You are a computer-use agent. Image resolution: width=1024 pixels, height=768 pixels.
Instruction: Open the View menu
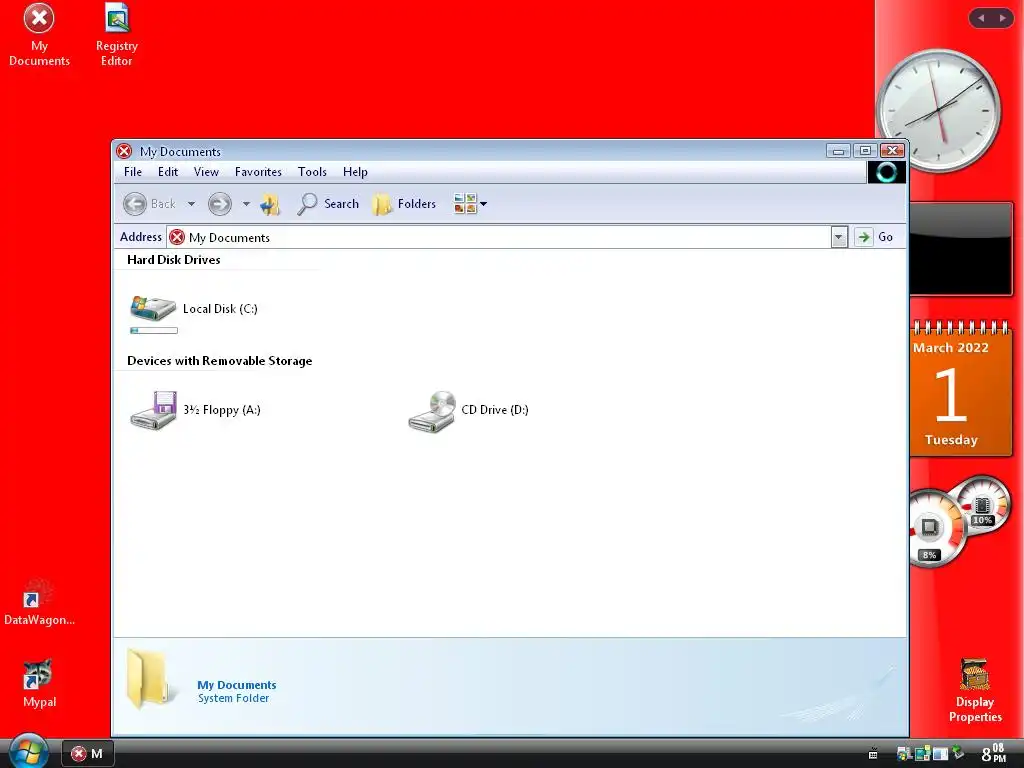(206, 172)
